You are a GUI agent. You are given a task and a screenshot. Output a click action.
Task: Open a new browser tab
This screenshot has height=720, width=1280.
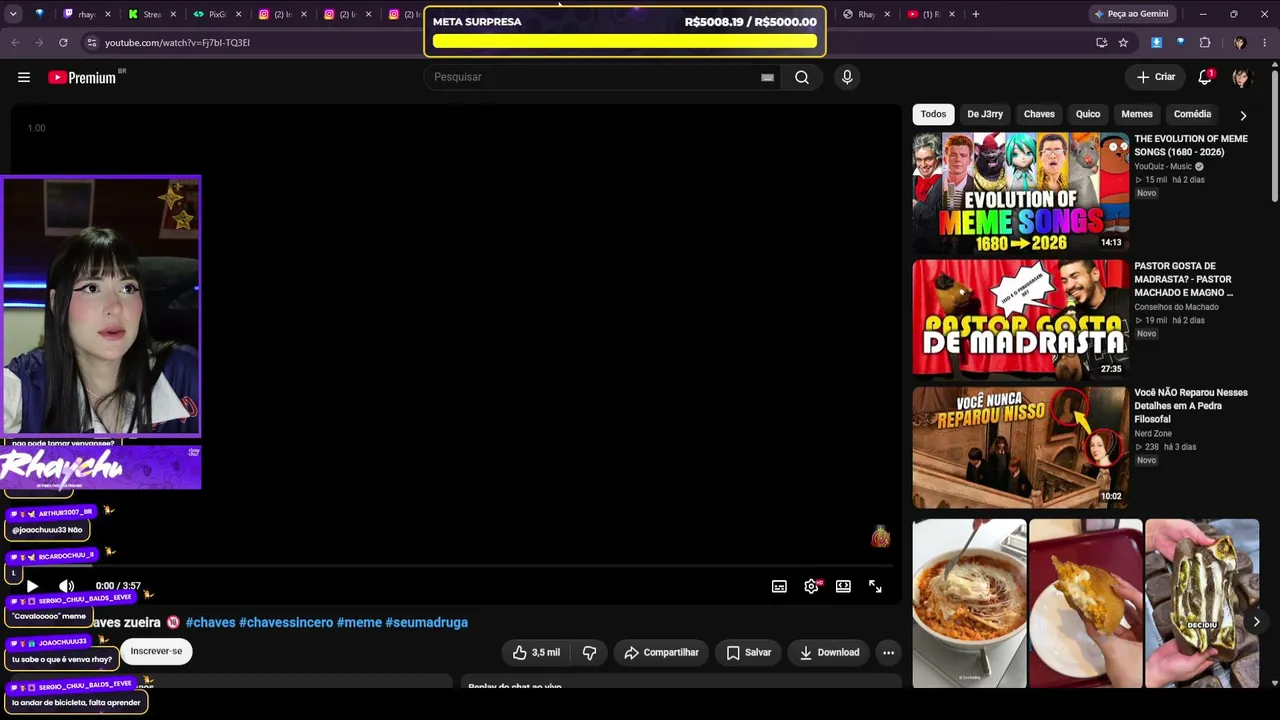pos(976,14)
